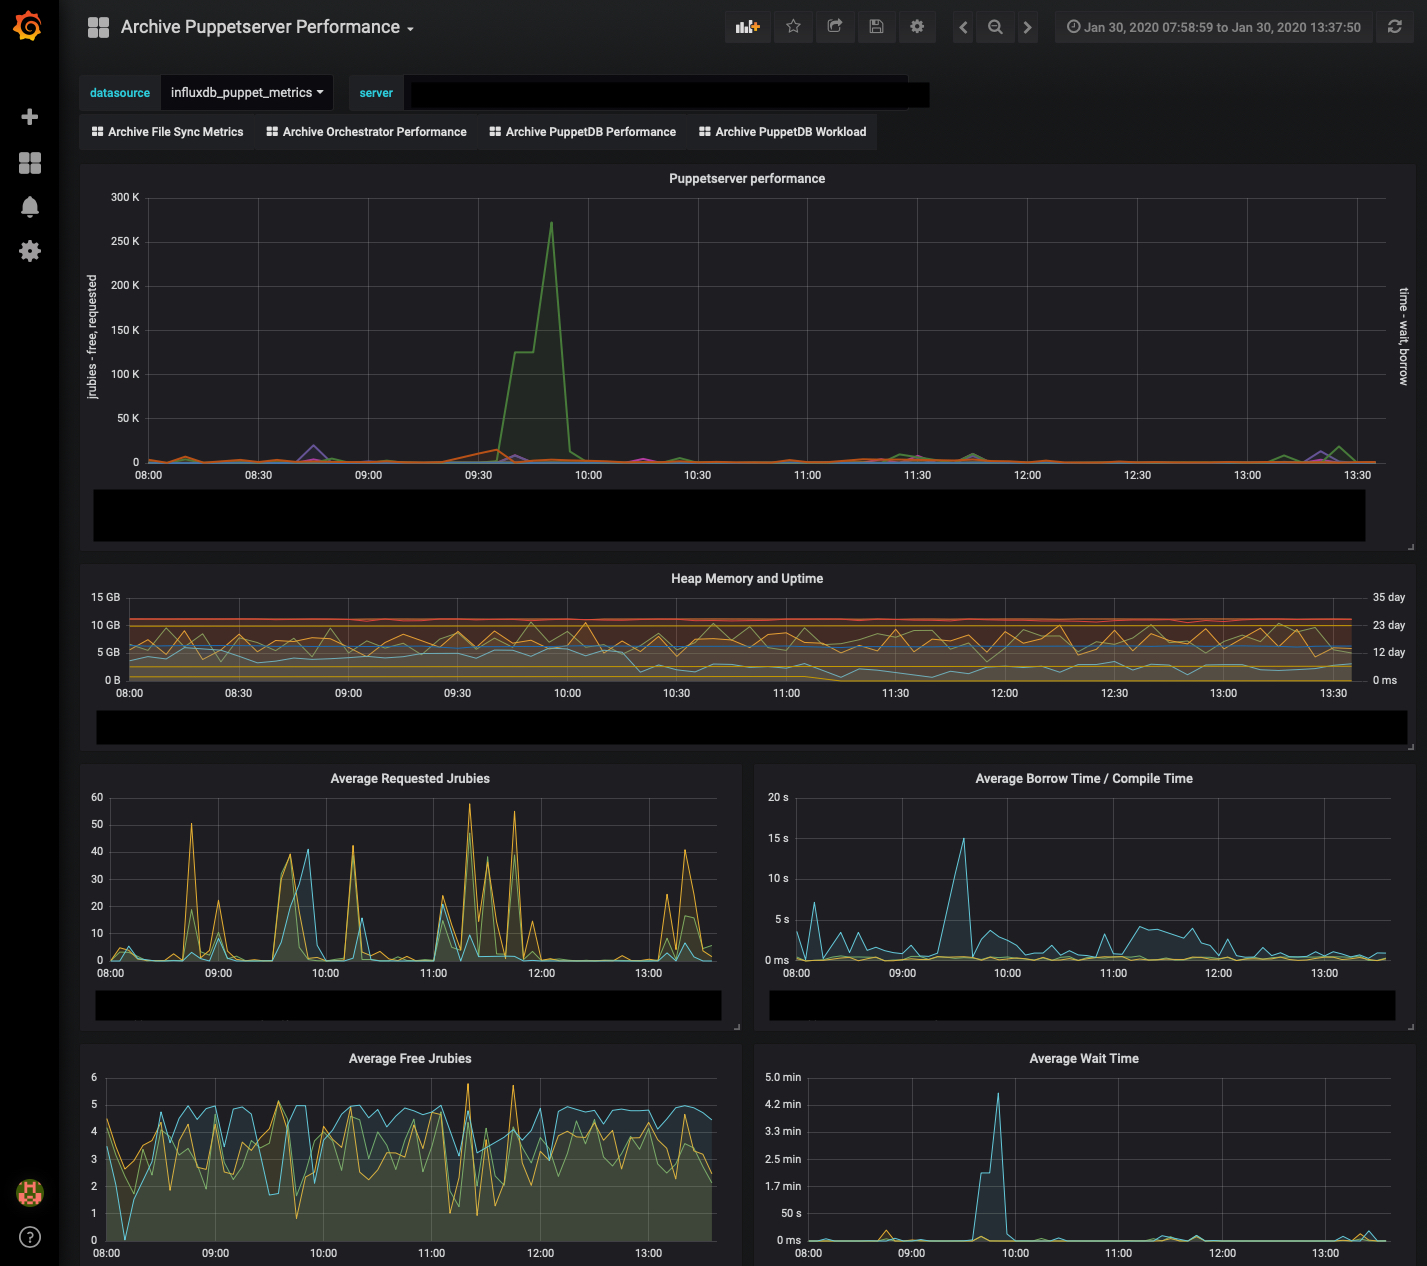Open the Archive Puppetserver Performance title dropdown
This screenshot has height=1266, width=1427.
[x=267, y=27]
